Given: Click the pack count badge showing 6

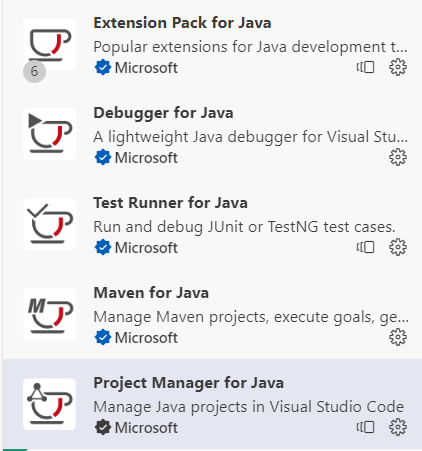Looking at the screenshot, I should (34, 71).
